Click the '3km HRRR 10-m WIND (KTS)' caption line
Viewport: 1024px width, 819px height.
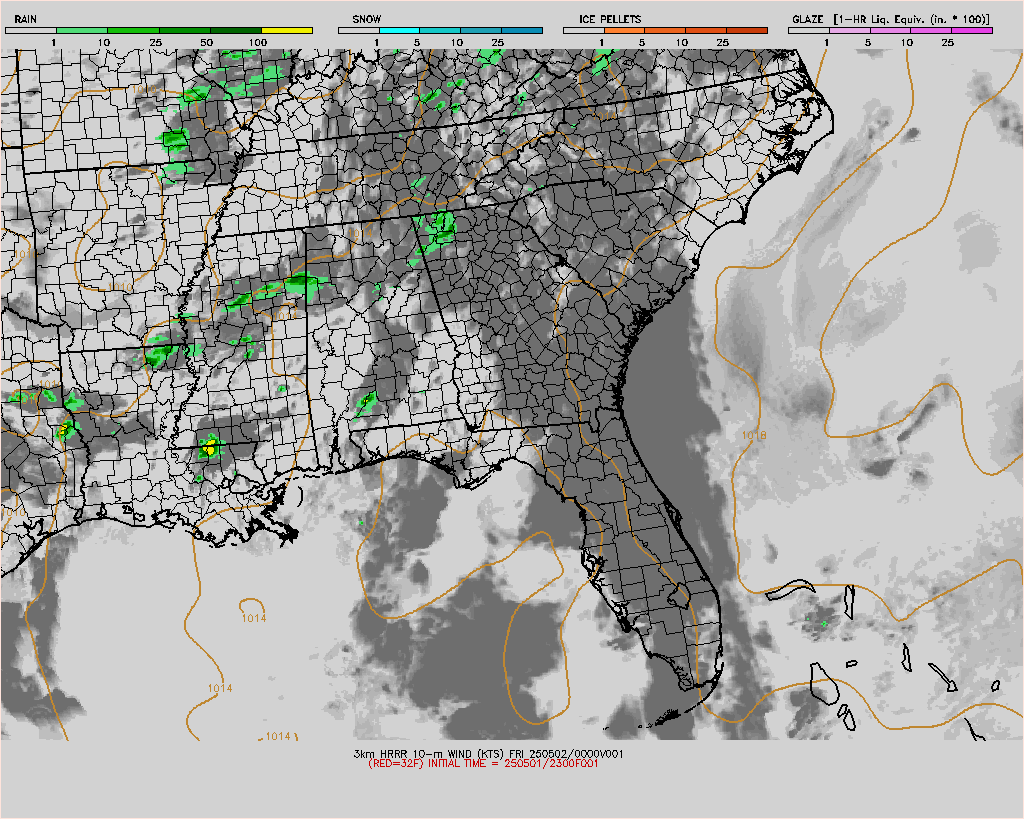tap(488, 754)
